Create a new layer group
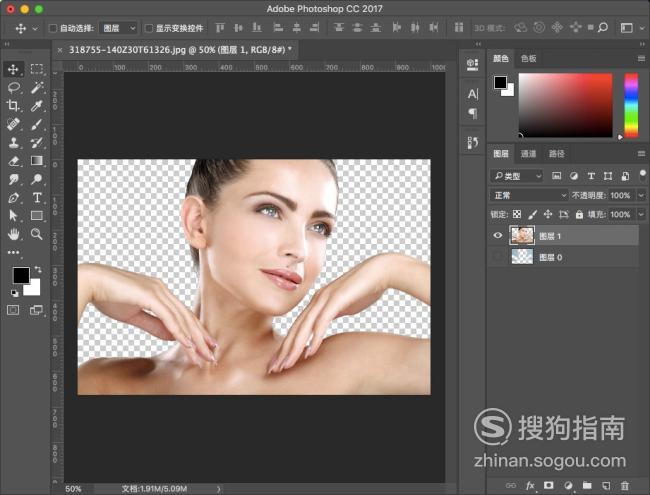 (587, 485)
